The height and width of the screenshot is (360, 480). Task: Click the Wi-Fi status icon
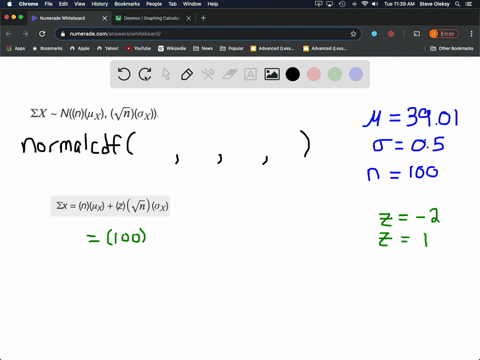point(365,4)
